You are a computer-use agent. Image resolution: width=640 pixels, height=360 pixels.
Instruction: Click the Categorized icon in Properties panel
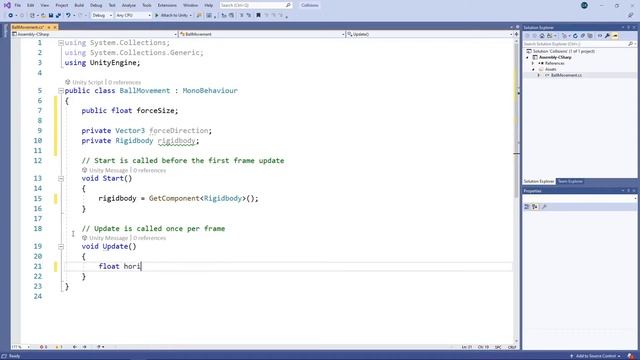pos(527,207)
